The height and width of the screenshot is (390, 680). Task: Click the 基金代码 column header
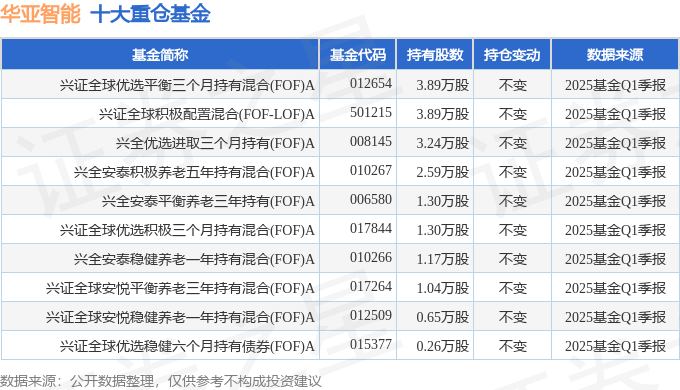[357, 55]
